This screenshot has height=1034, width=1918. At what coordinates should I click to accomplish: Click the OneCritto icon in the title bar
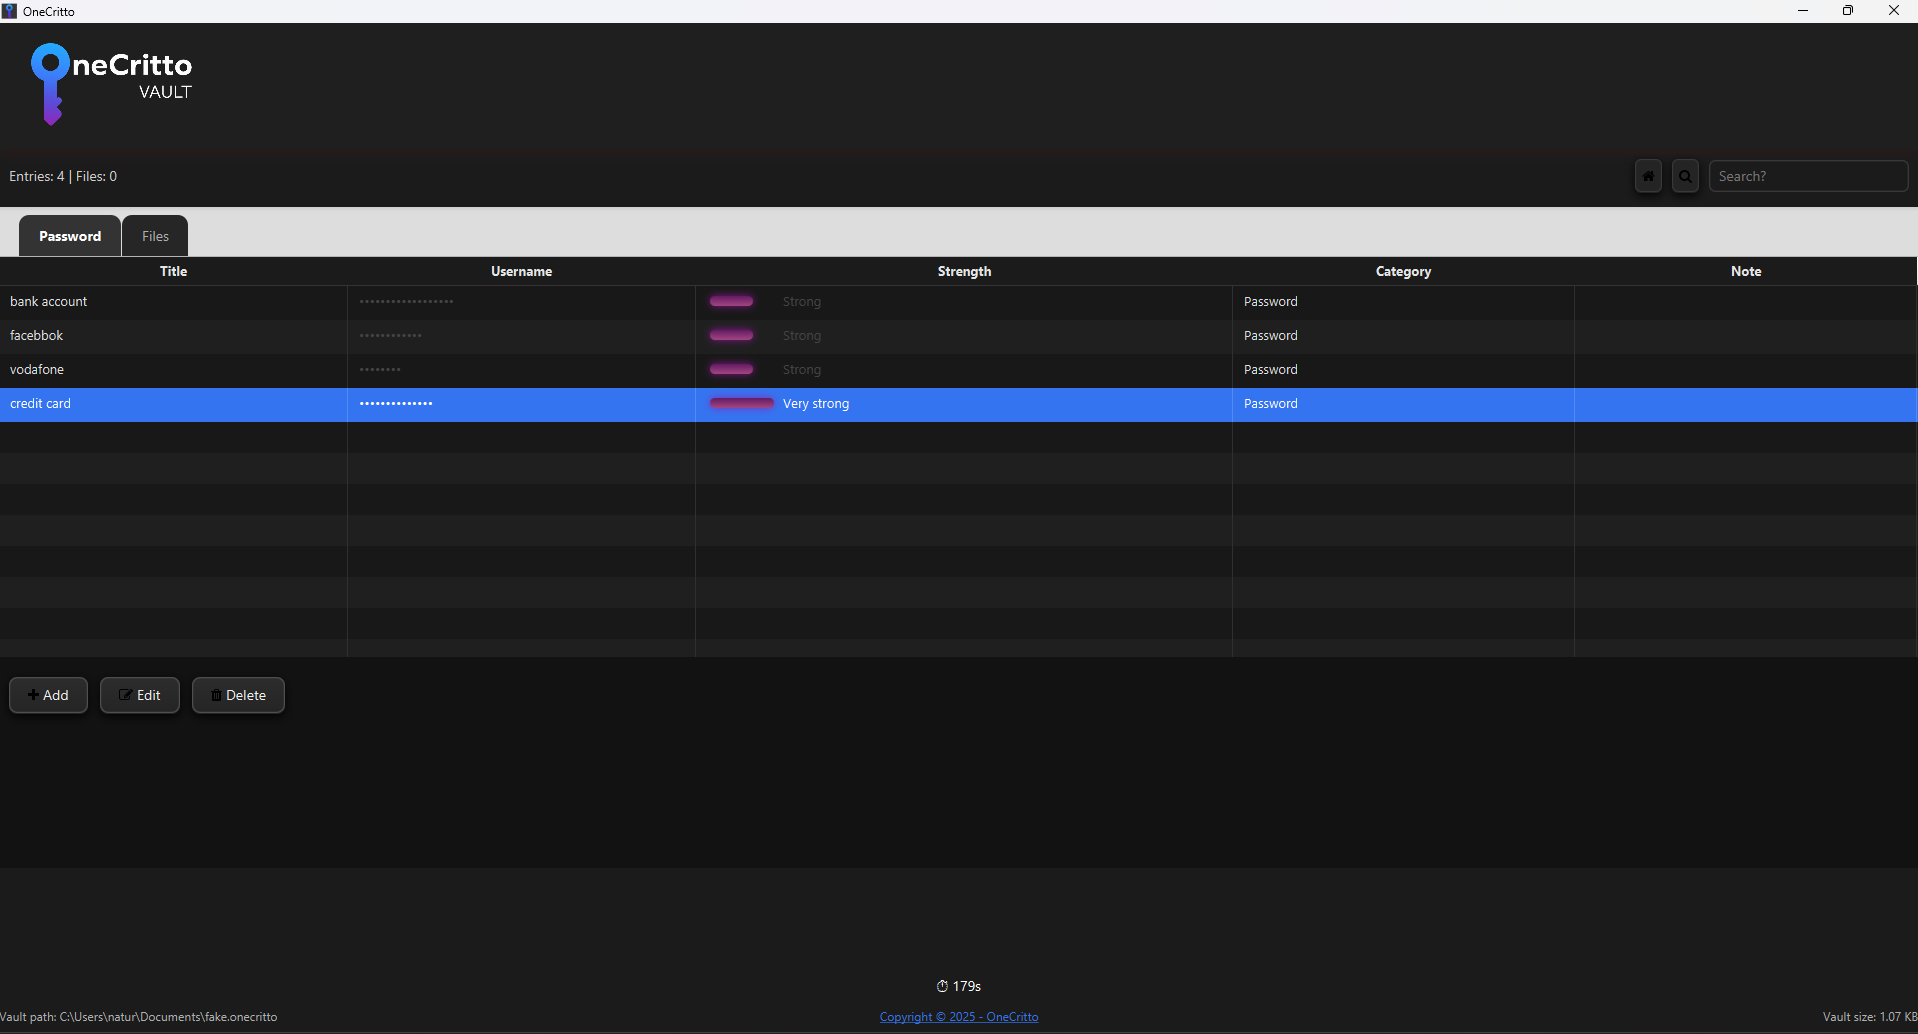(10, 11)
